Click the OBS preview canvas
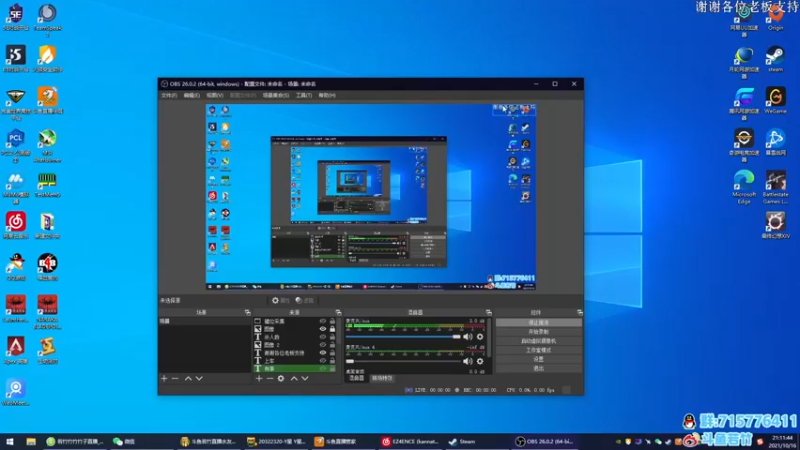Viewport: 800px width, 450px height. [371, 197]
